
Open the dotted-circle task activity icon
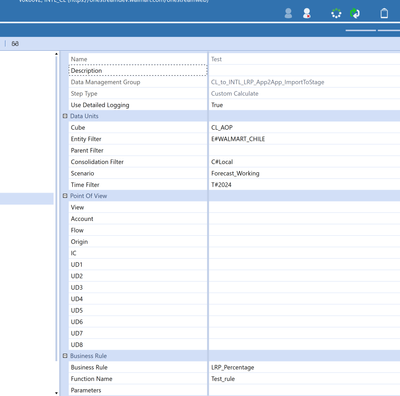336,14
